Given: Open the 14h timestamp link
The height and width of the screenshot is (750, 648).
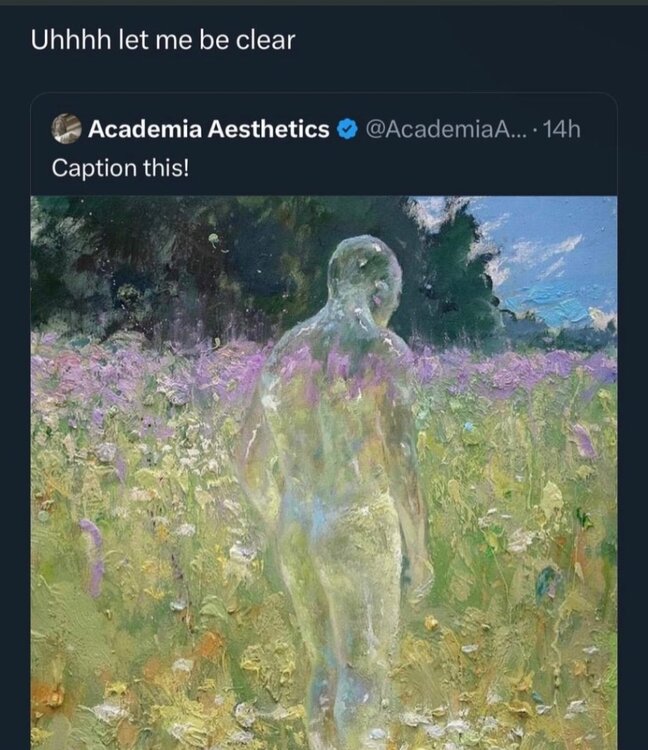Looking at the screenshot, I should coord(561,129).
